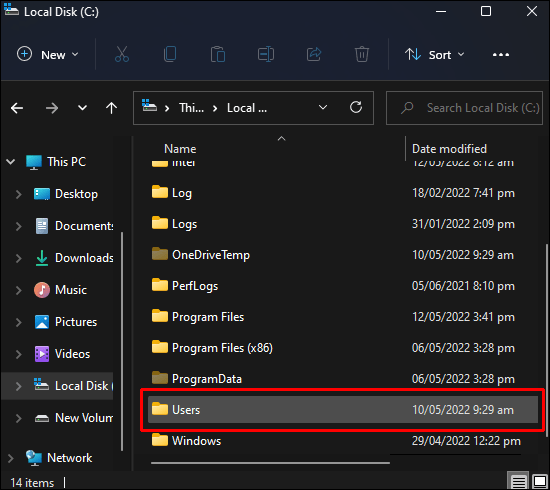Click the Pictures sidebar icon

pos(42,322)
